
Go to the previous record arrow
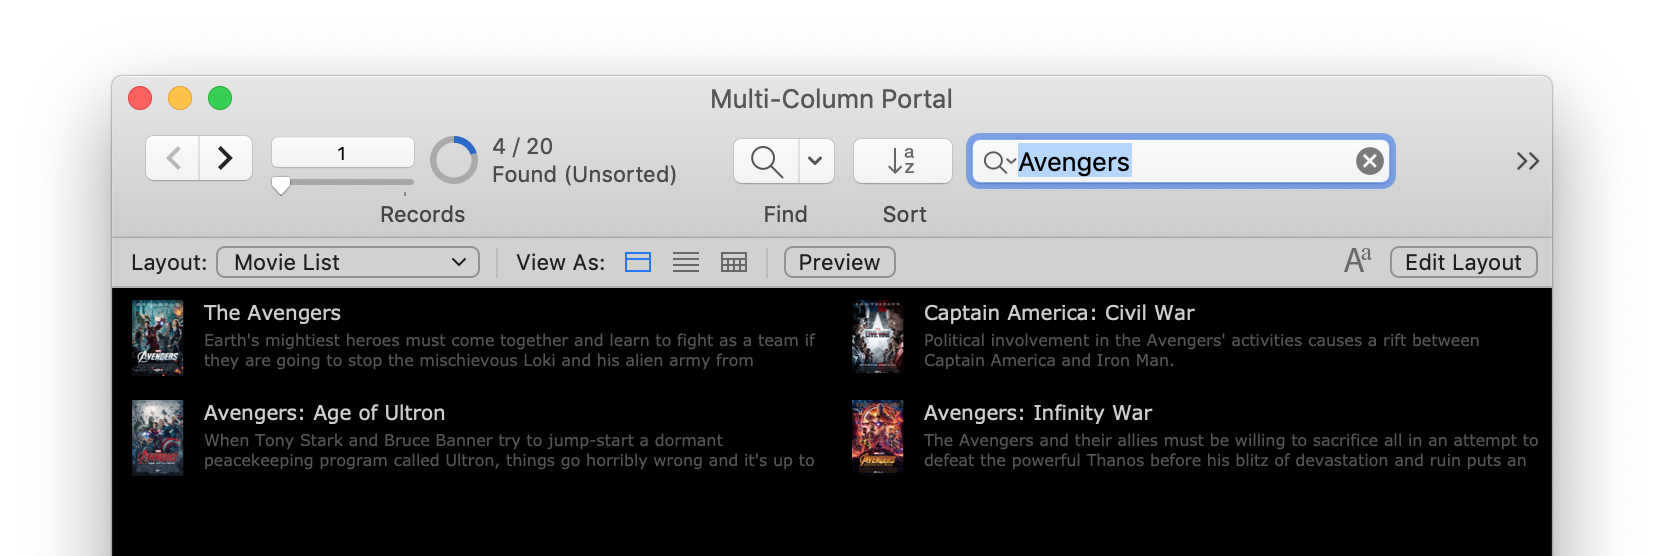[173, 158]
